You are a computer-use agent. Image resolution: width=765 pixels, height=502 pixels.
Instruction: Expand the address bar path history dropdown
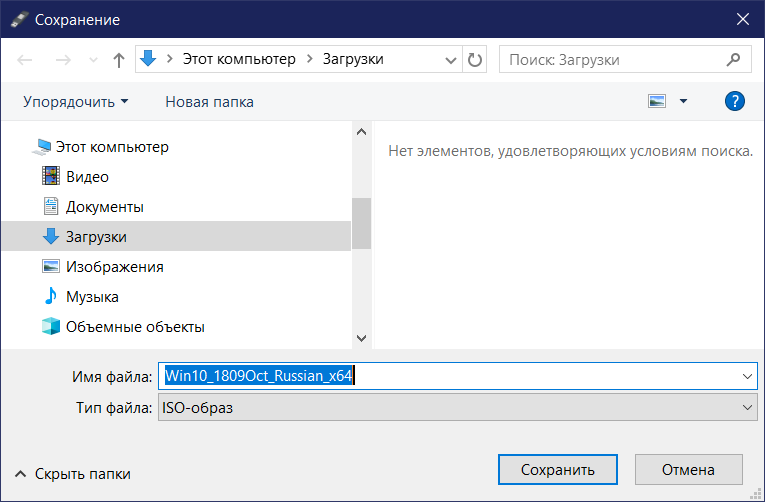[451, 60]
